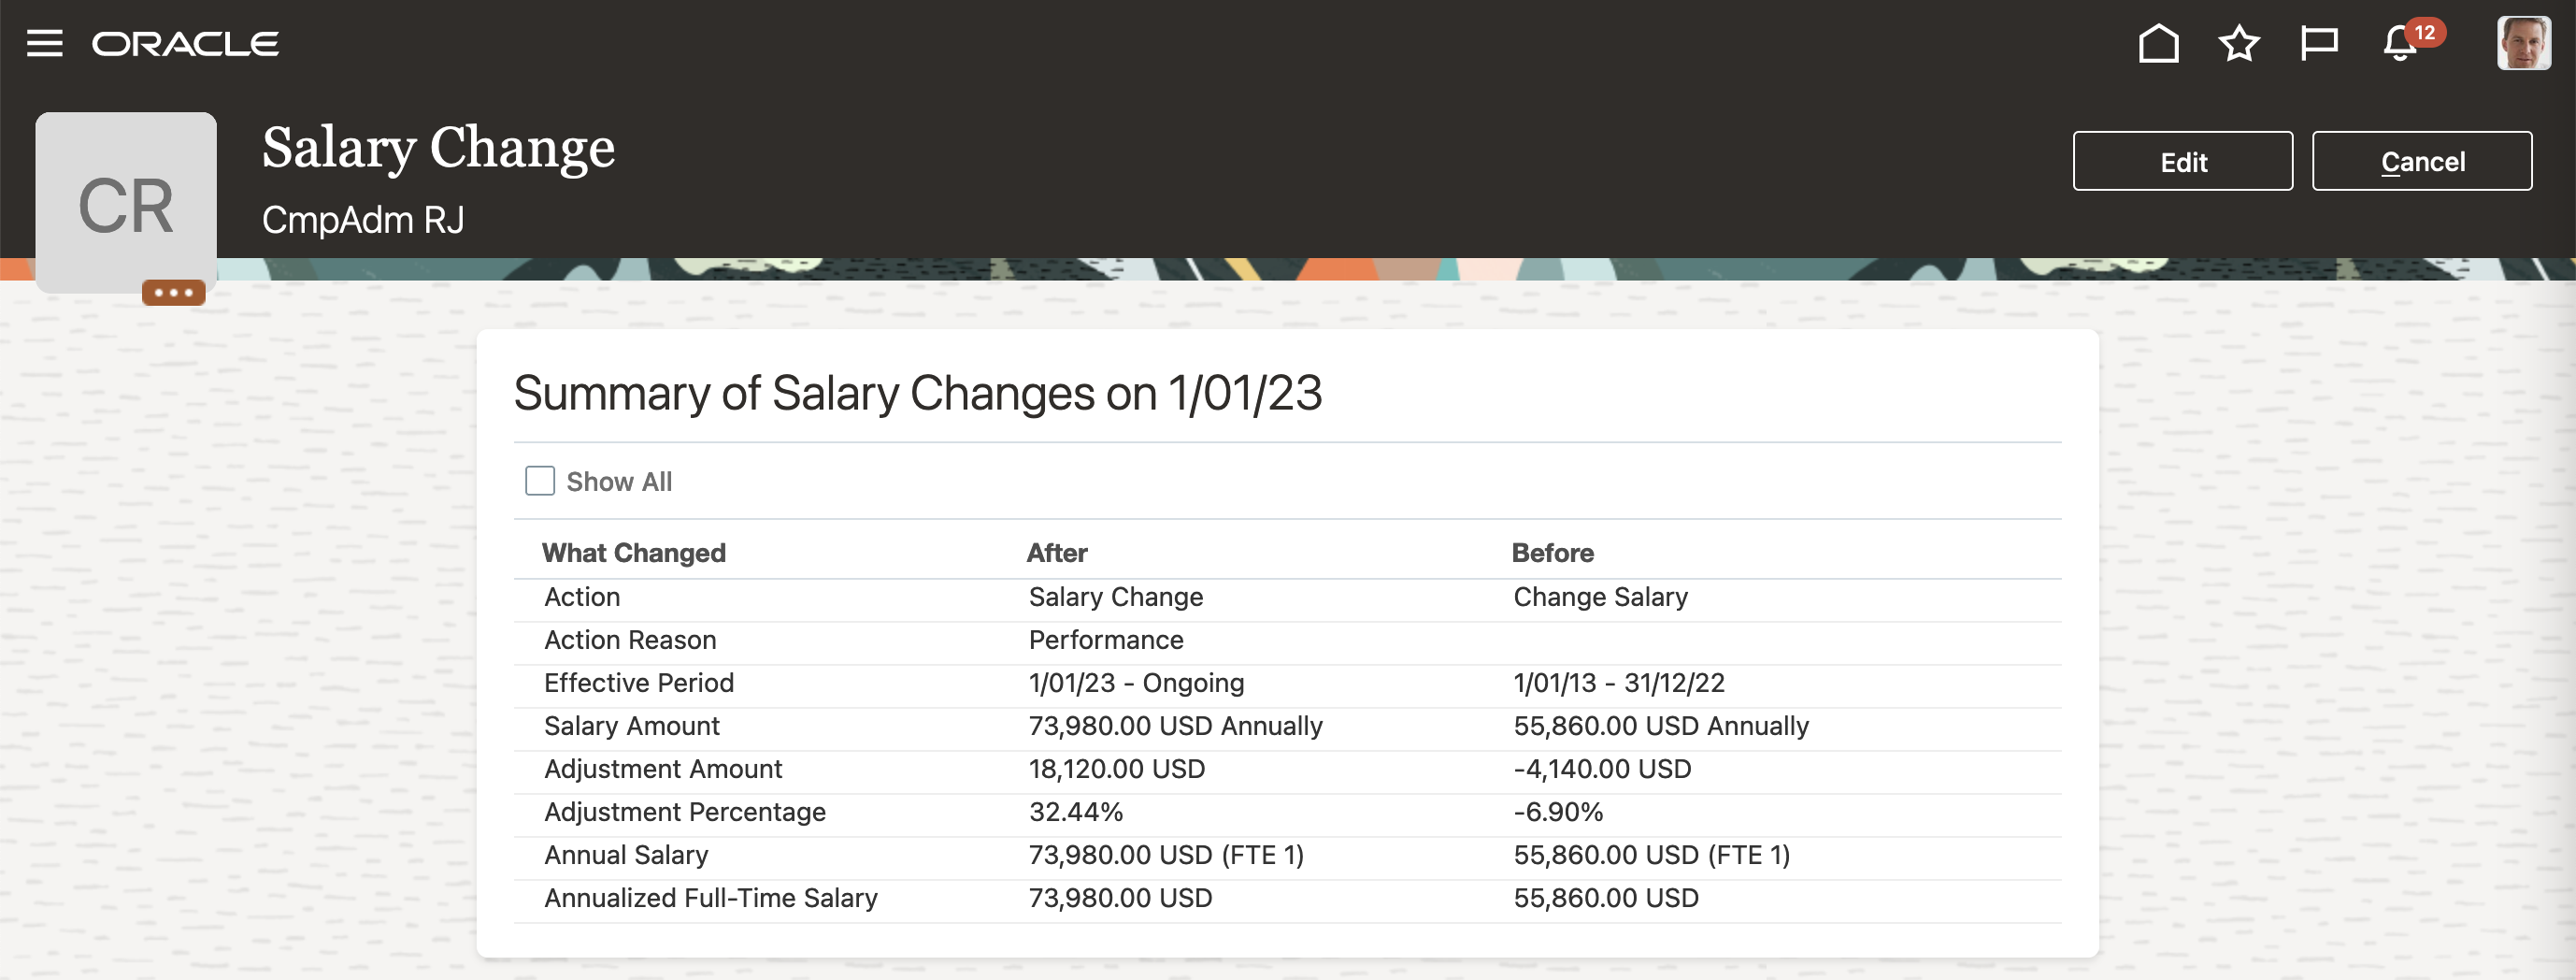Viewport: 2576px width, 980px height.
Task: Click the Oracle logo
Action: (x=185, y=44)
